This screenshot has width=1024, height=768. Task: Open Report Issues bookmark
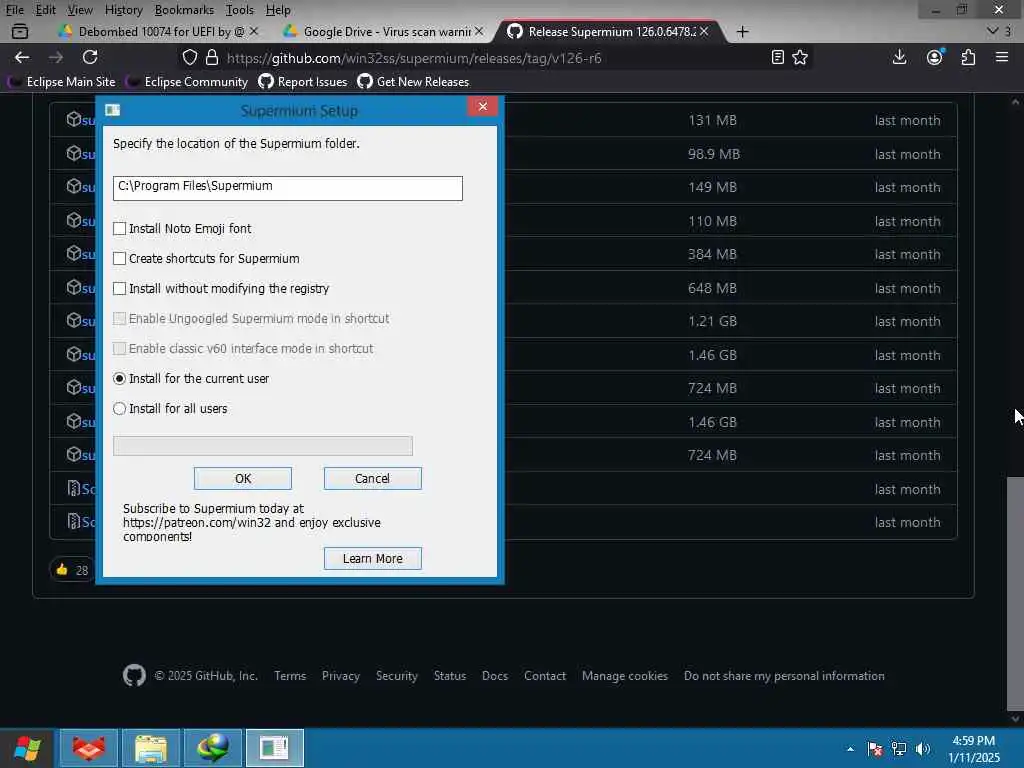point(302,82)
